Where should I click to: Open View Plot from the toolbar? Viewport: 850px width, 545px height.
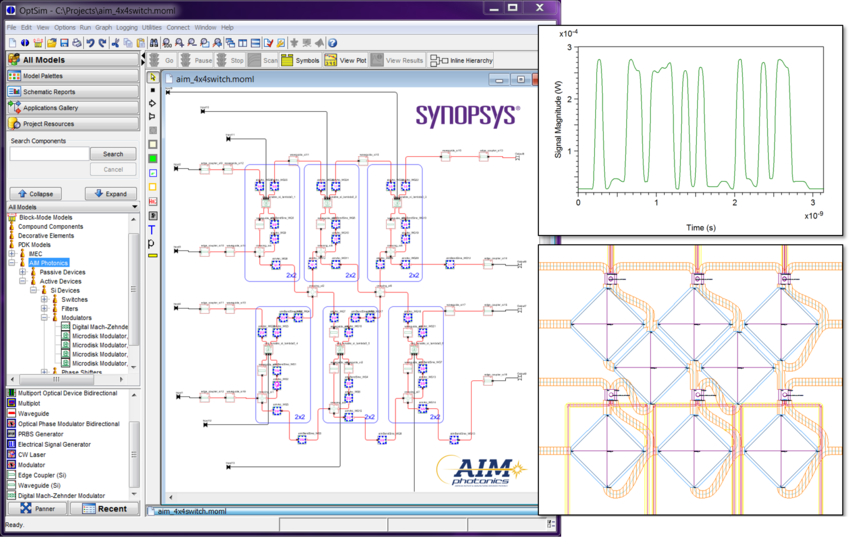click(345, 60)
